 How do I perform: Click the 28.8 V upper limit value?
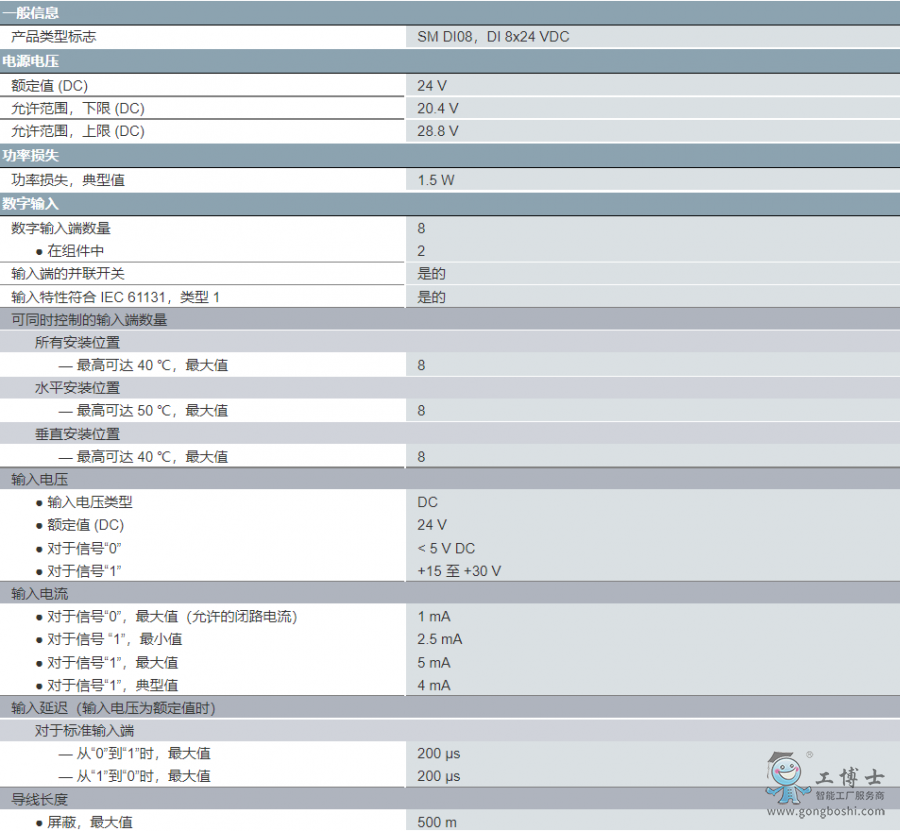[438, 131]
